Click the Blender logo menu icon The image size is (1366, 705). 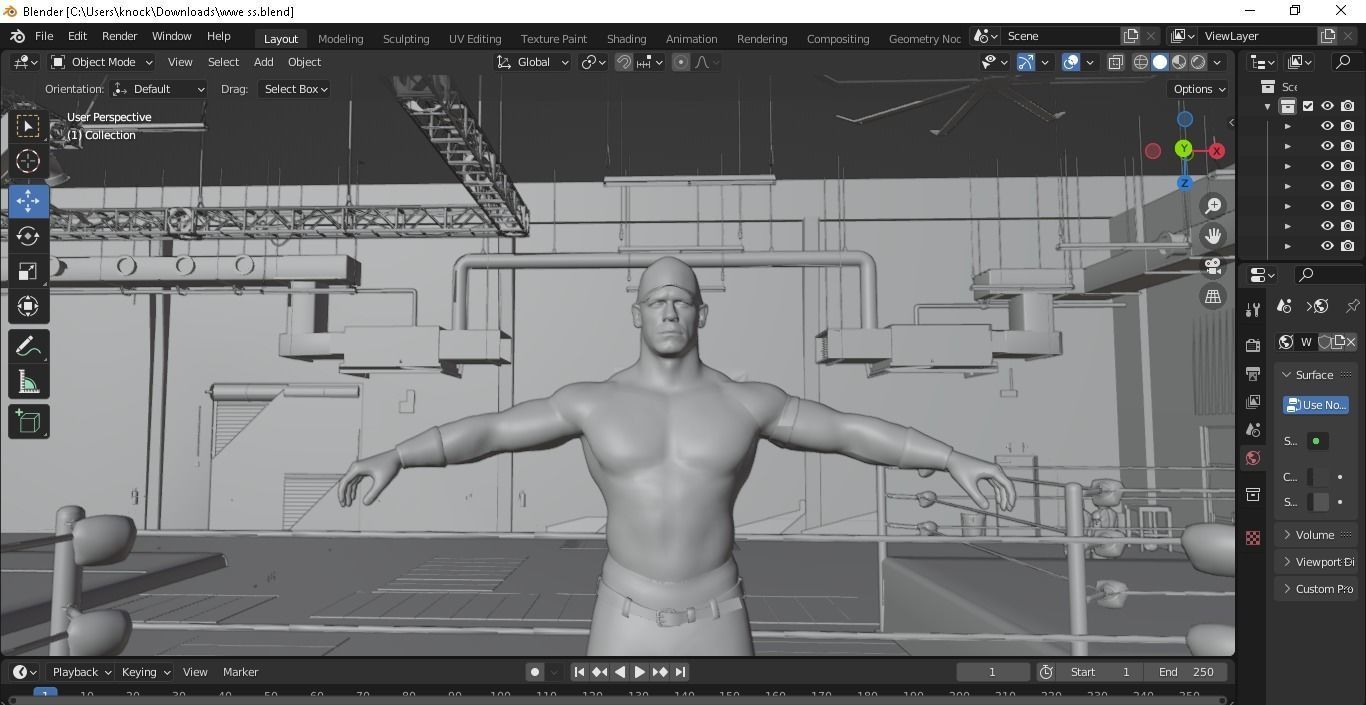coord(17,36)
